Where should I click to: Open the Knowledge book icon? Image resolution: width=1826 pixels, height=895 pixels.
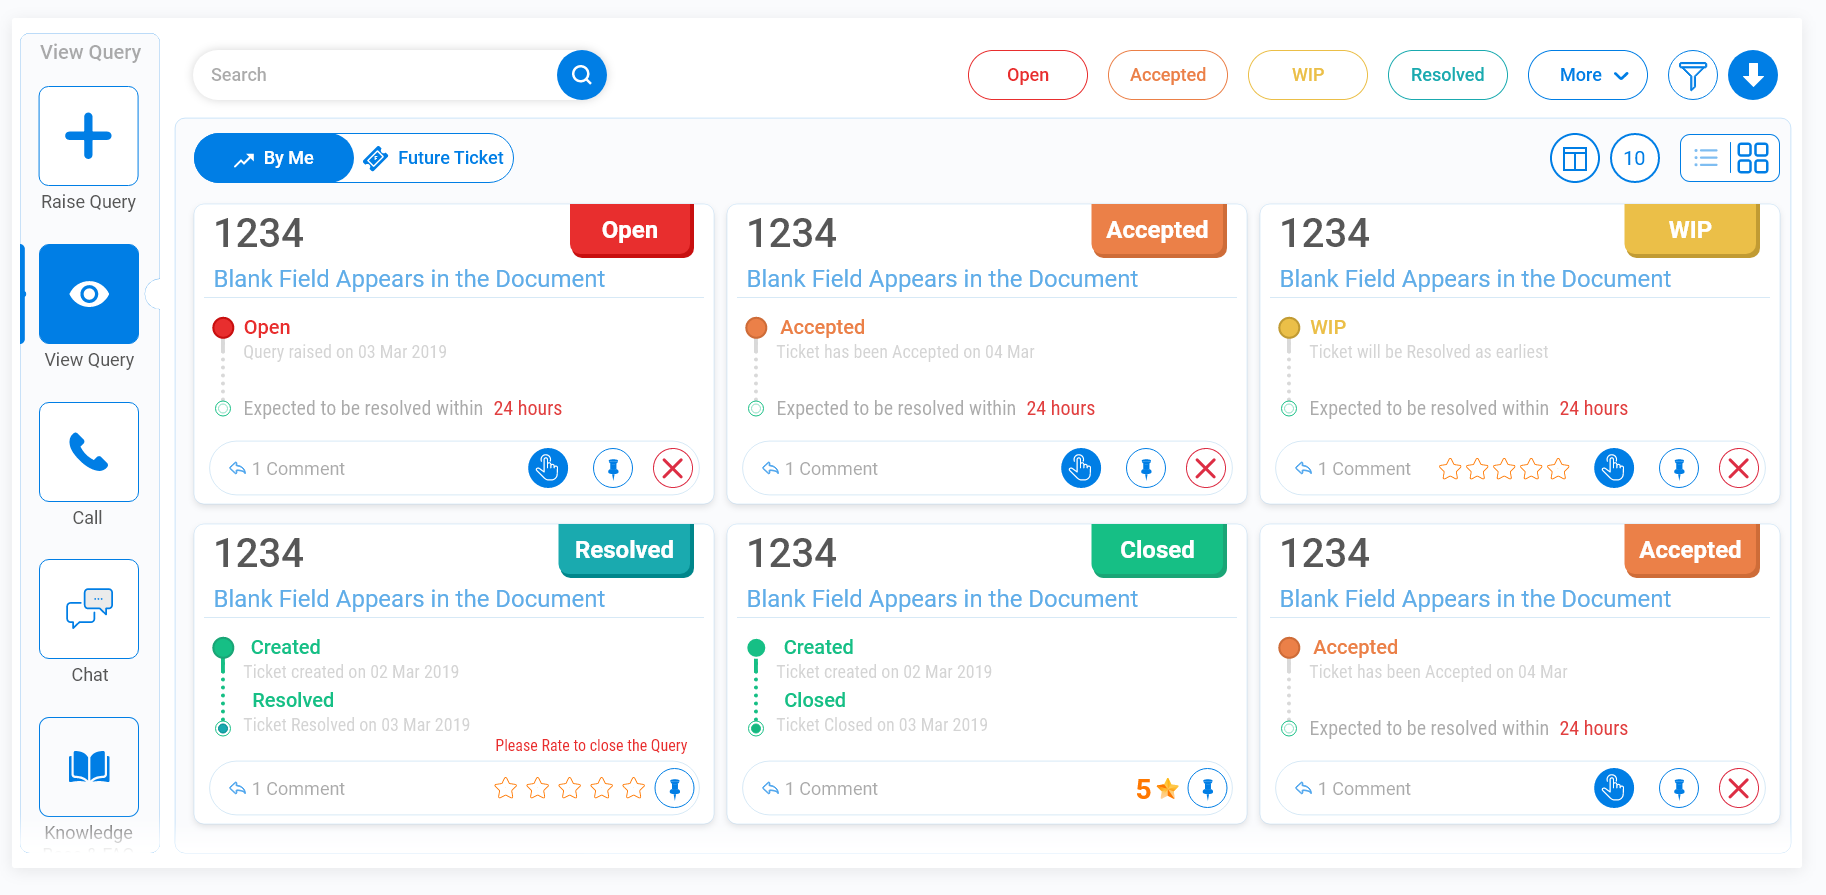[x=88, y=767]
